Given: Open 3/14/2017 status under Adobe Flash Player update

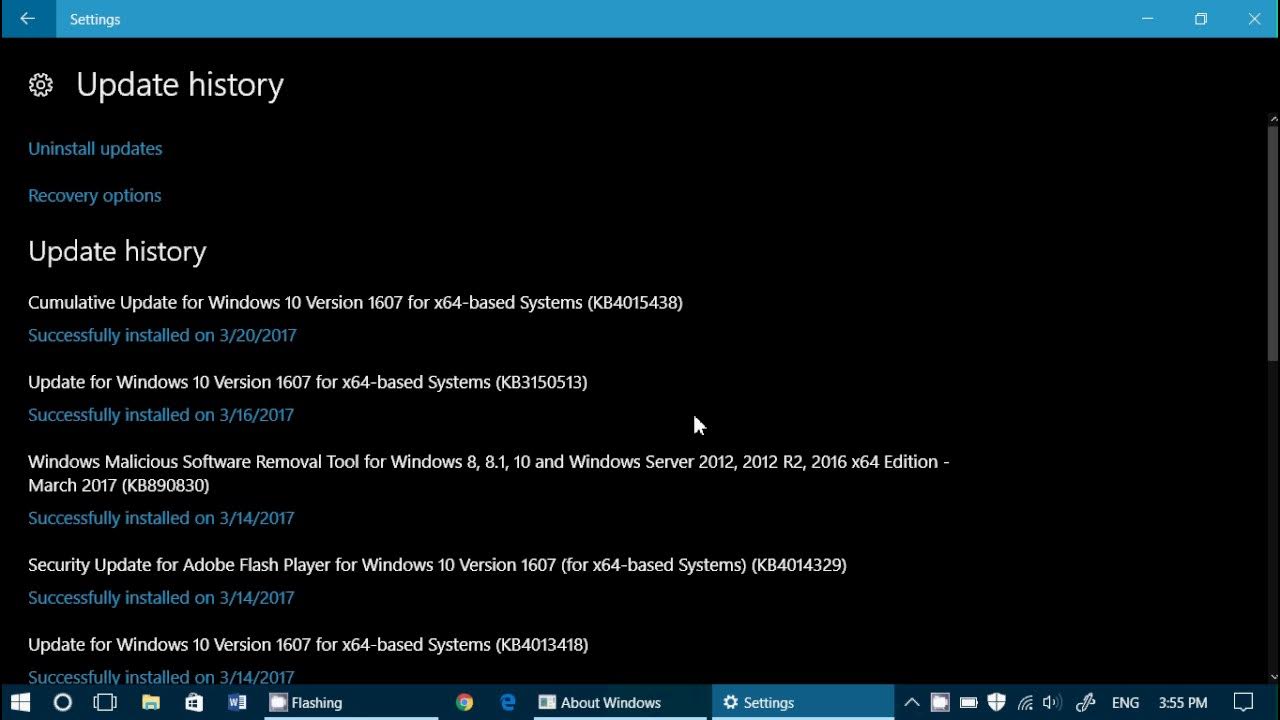Looking at the screenshot, I should pyautogui.click(x=161, y=597).
